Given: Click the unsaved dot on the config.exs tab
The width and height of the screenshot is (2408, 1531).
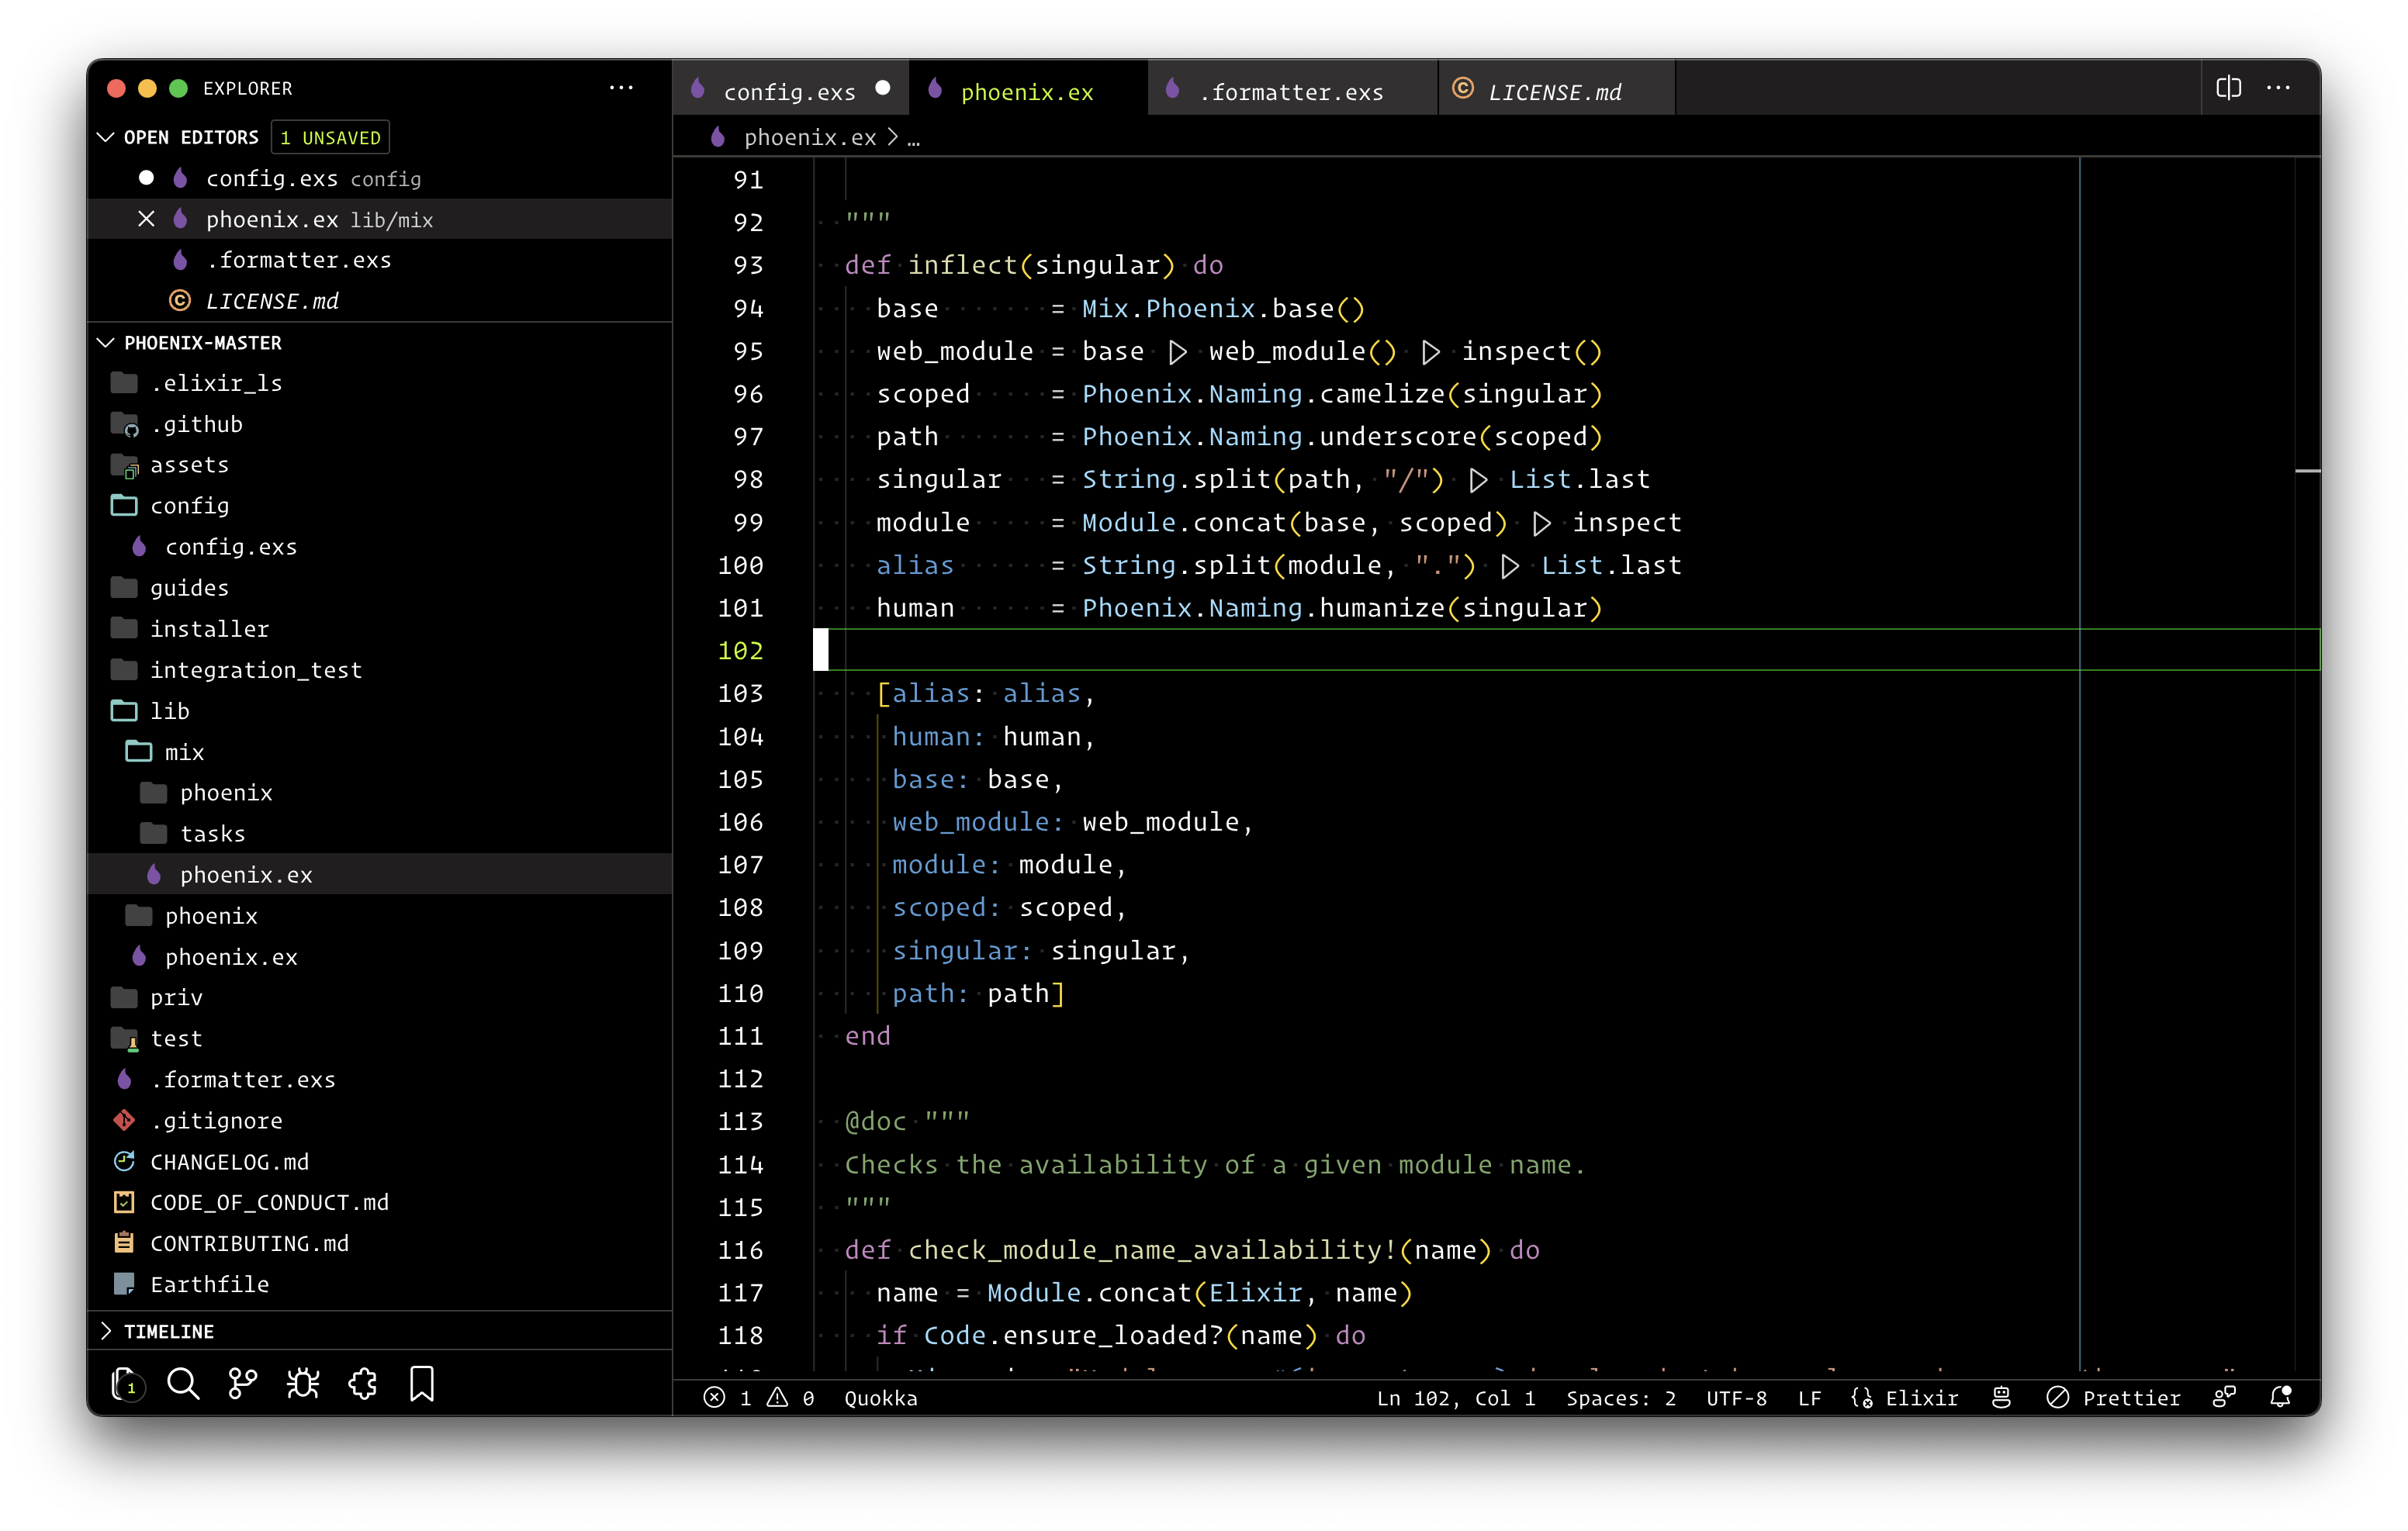Looking at the screenshot, I should [x=883, y=89].
